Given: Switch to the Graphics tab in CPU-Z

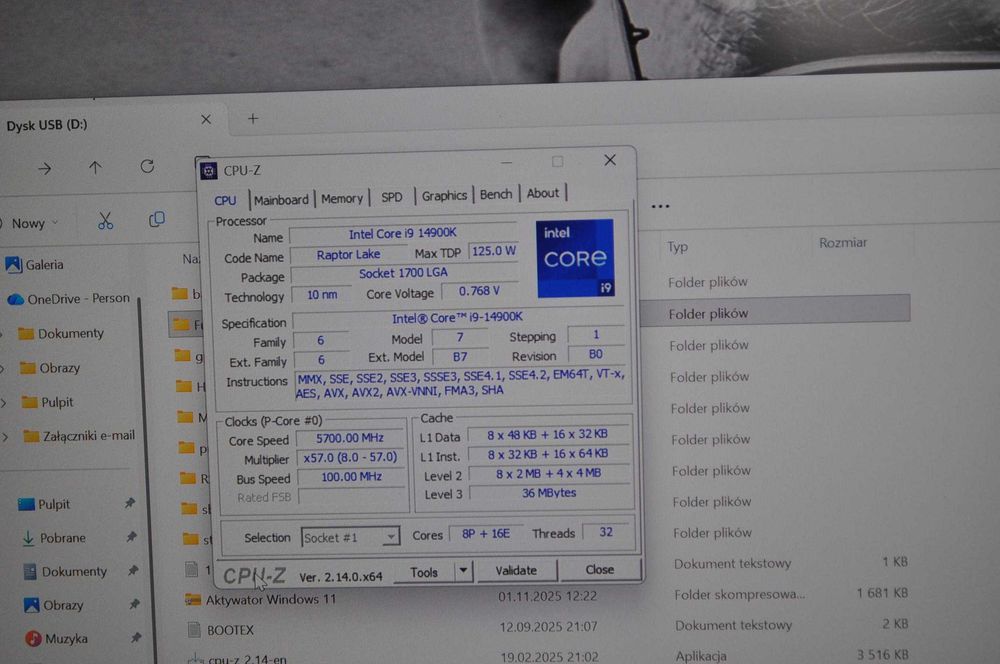Looking at the screenshot, I should tap(444, 195).
